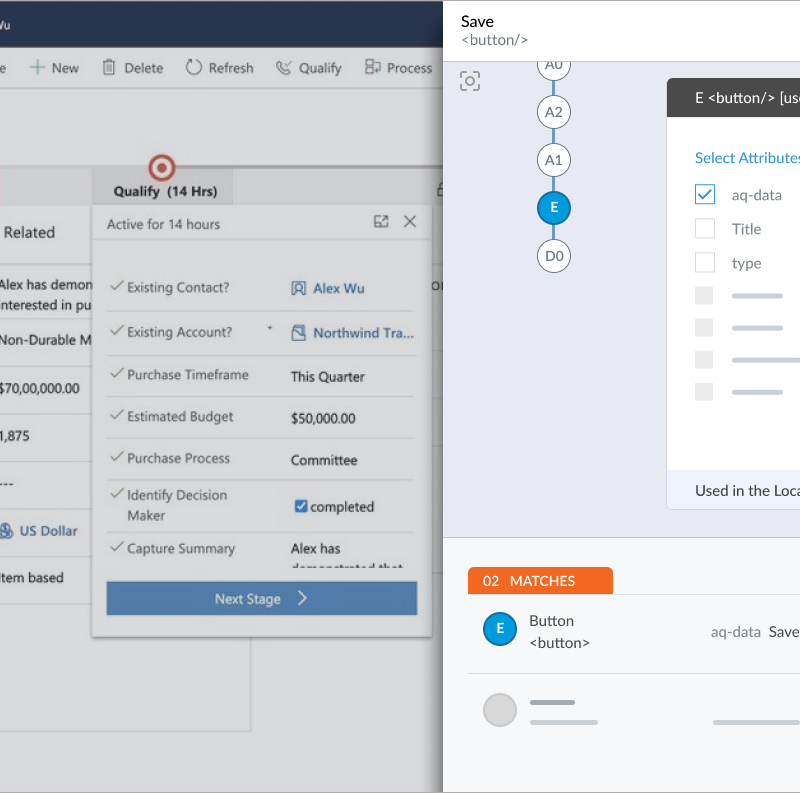Screen dimensions: 800x793
Task: Click the Next Stage button
Action: [261, 599]
